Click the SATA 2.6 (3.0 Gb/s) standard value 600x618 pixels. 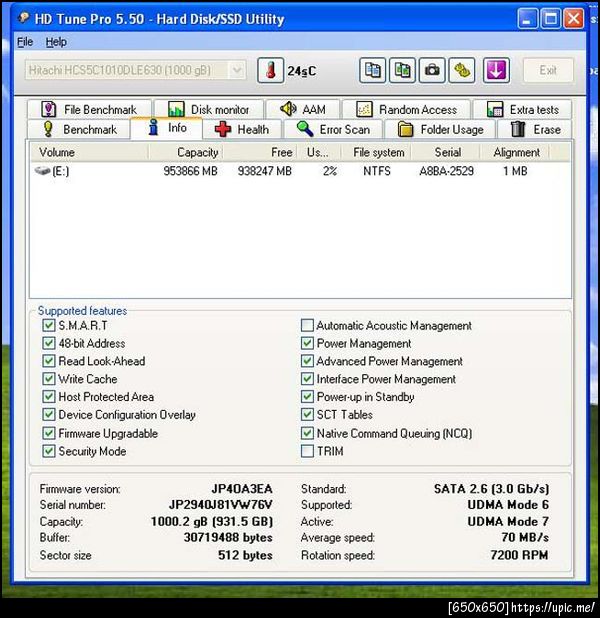click(492, 489)
